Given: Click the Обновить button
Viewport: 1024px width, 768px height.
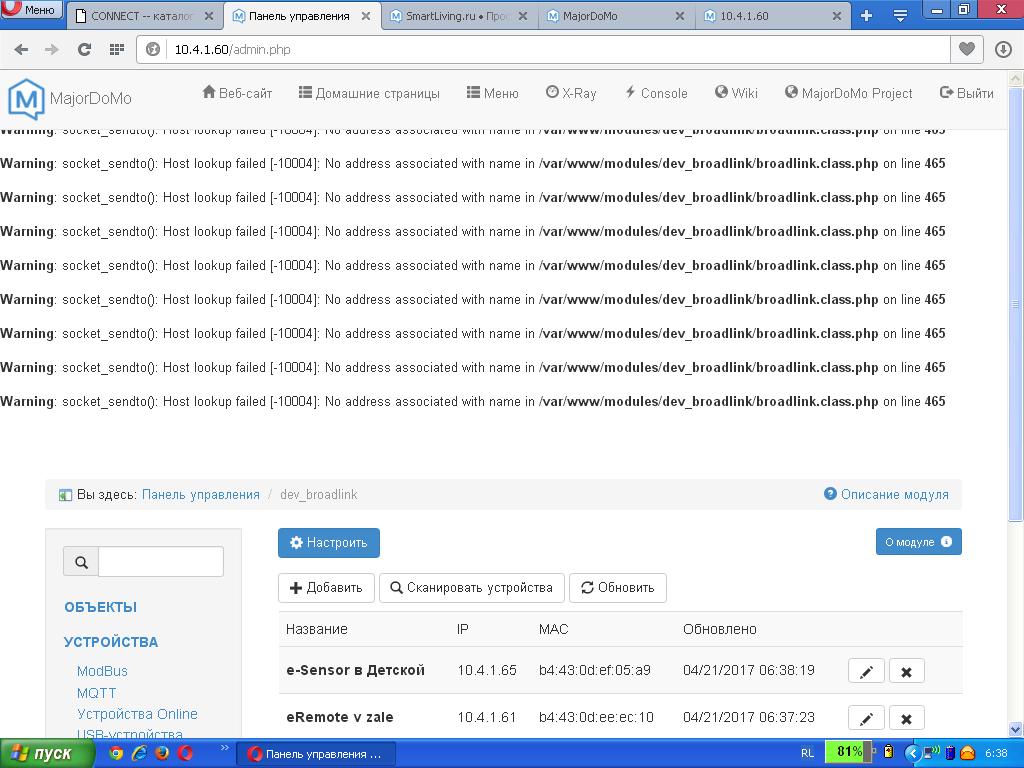Looking at the screenshot, I should [618, 588].
